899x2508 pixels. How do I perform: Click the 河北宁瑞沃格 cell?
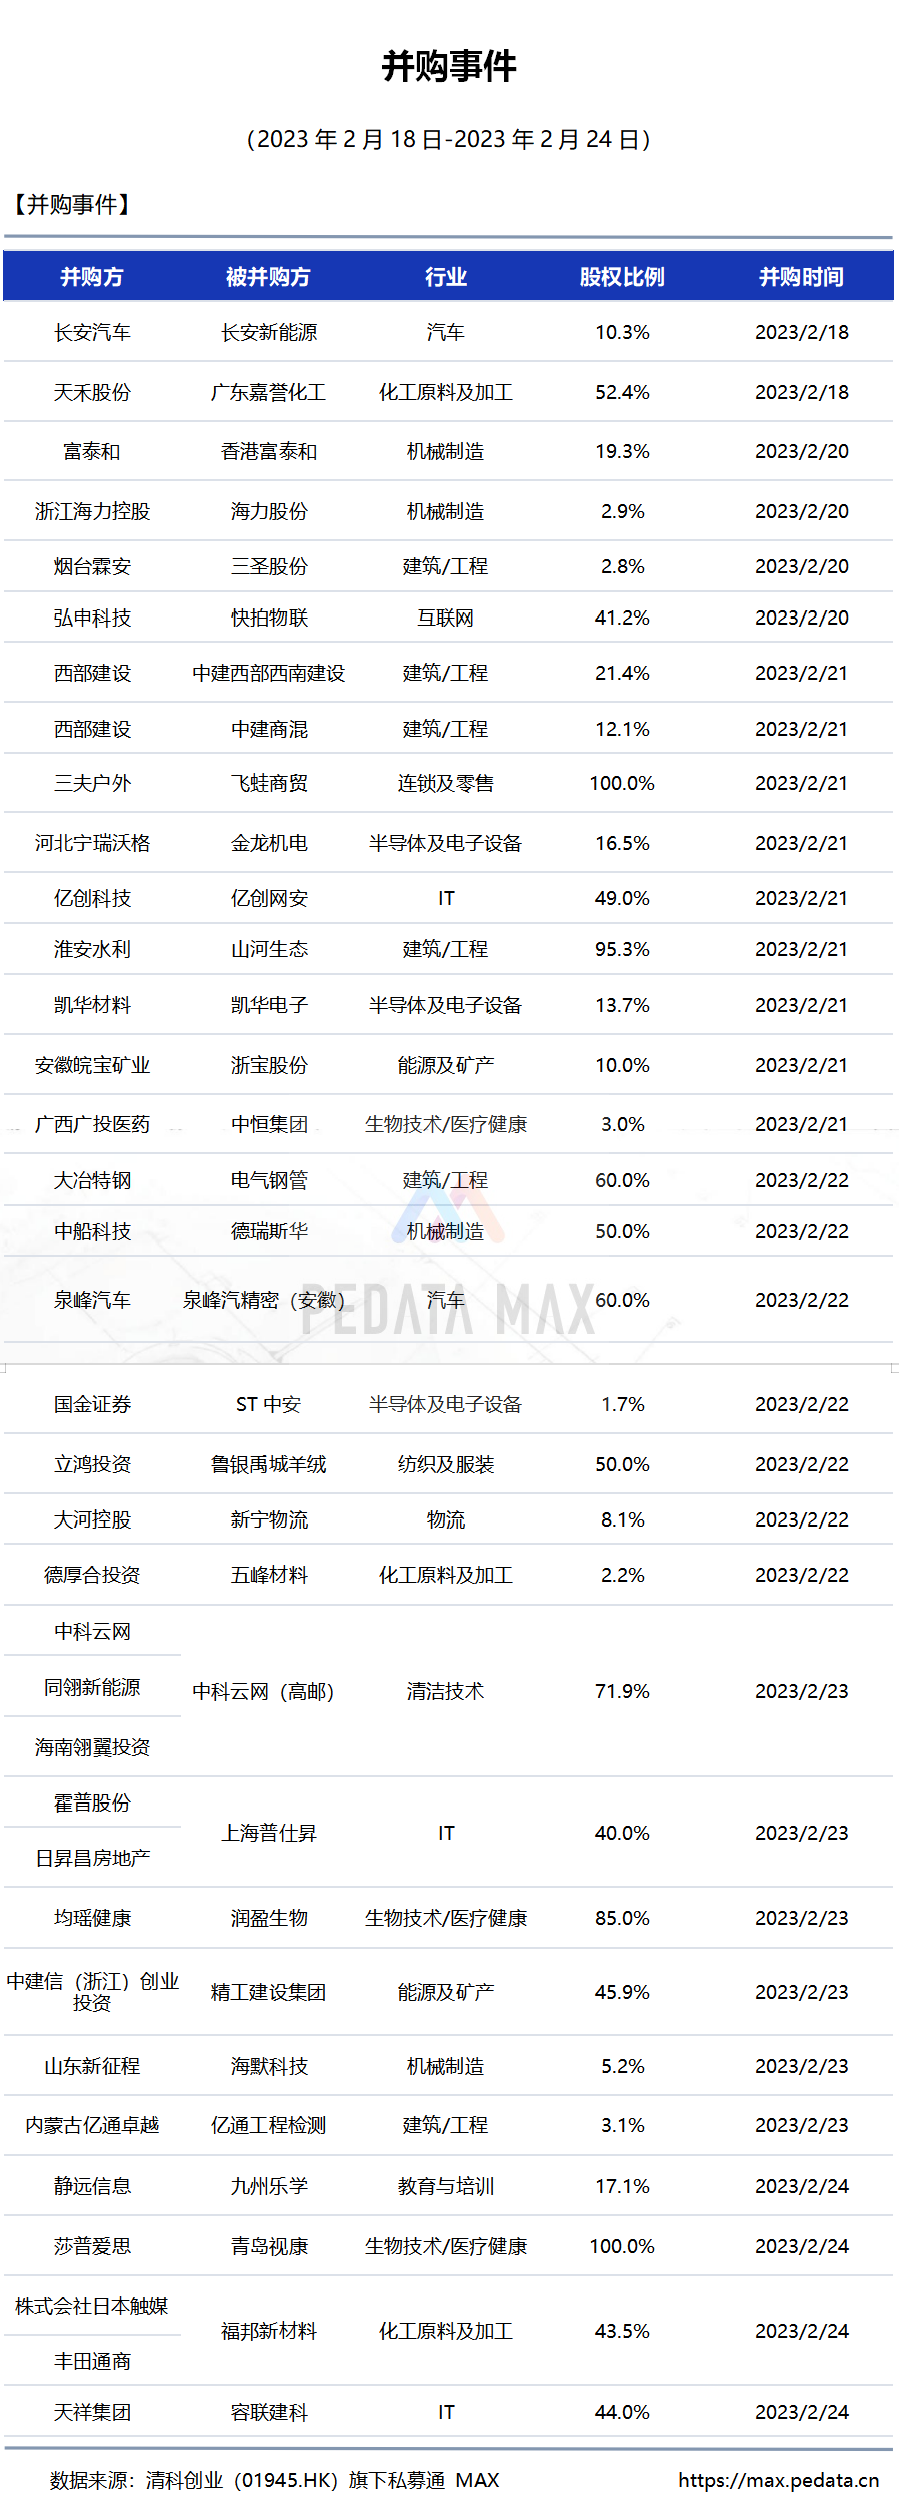pos(92,844)
